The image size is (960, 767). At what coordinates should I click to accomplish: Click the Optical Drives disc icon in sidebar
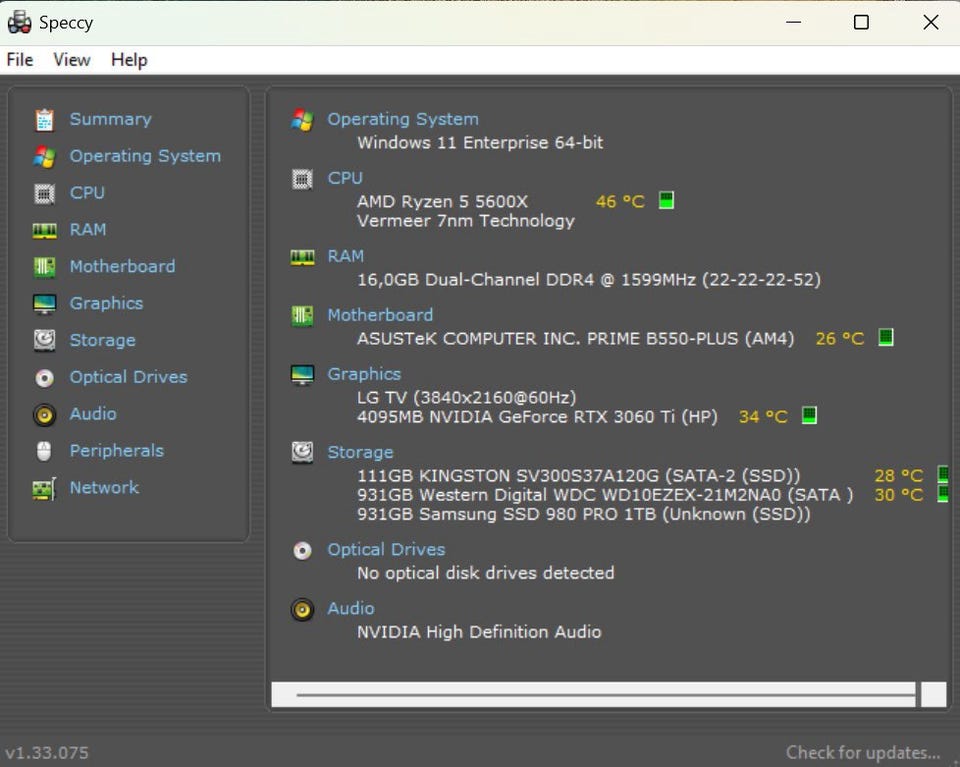44,378
